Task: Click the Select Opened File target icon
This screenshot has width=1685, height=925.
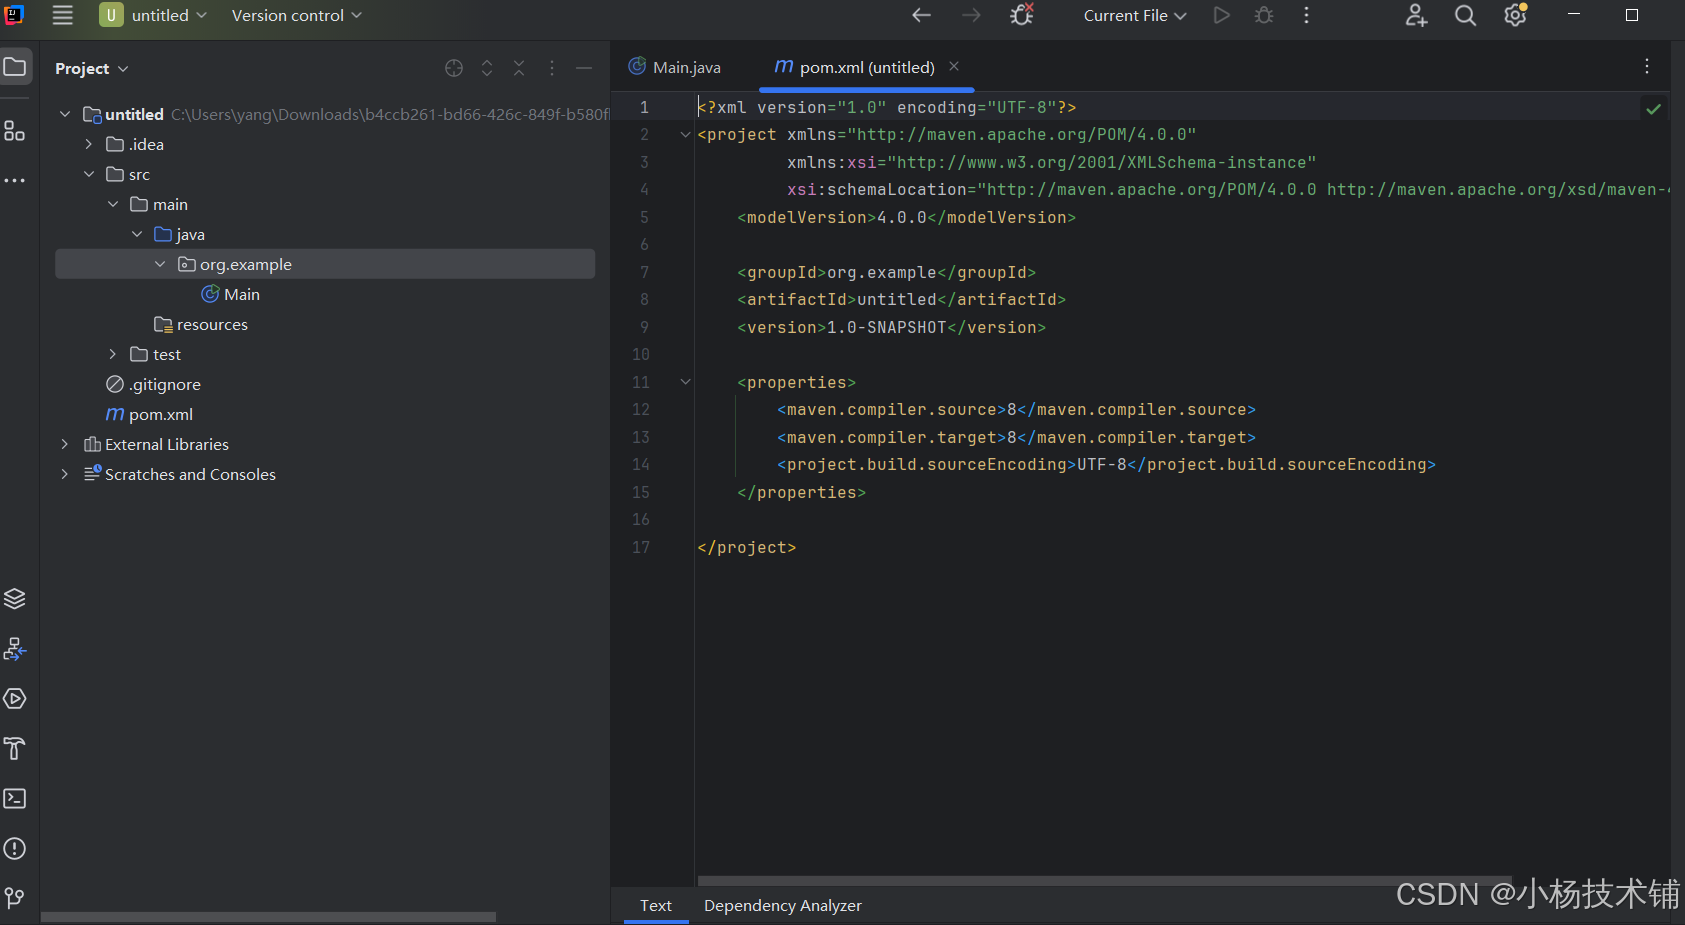Action: click(x=454, y=68)
